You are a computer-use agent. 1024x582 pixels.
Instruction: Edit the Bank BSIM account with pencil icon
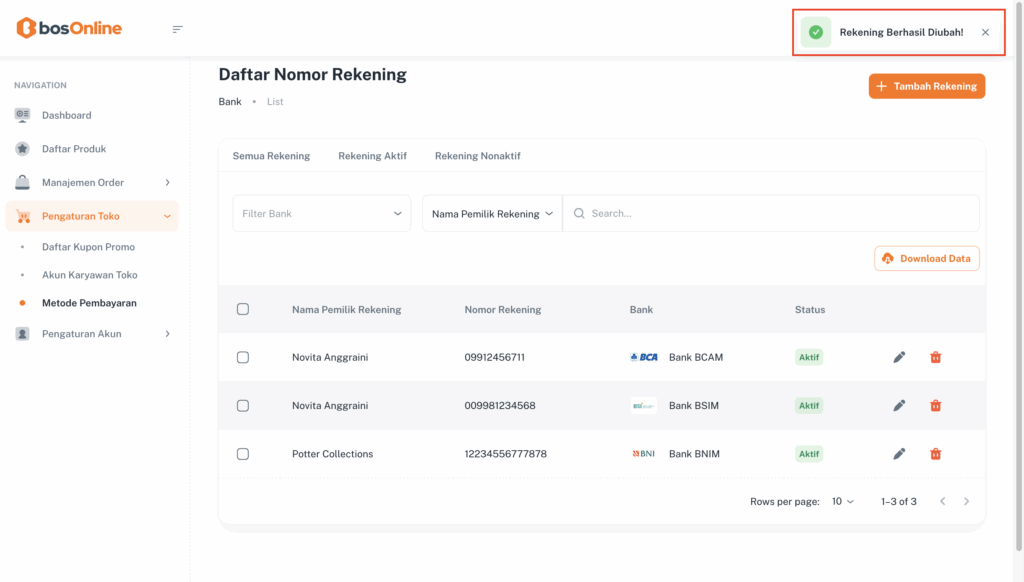click(x=899, y=405)
